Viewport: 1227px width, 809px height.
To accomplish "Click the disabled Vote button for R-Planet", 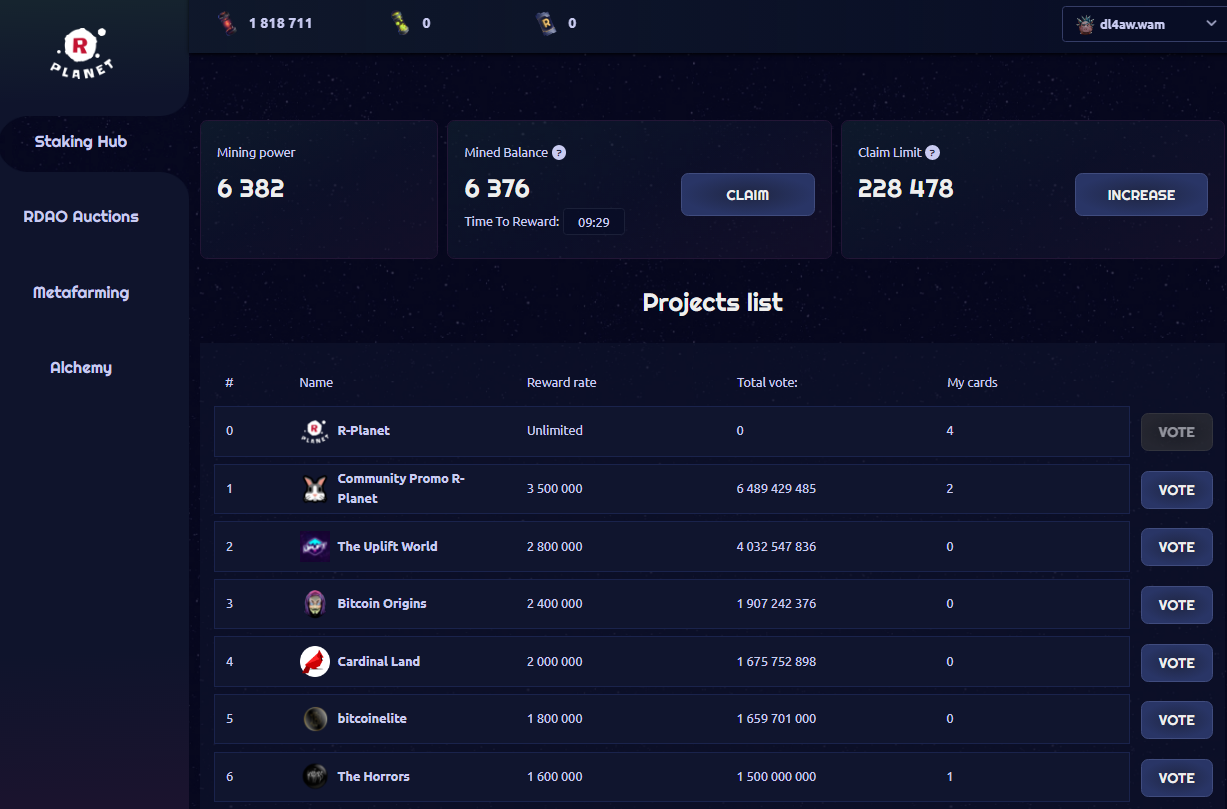I will [1177, 432].
